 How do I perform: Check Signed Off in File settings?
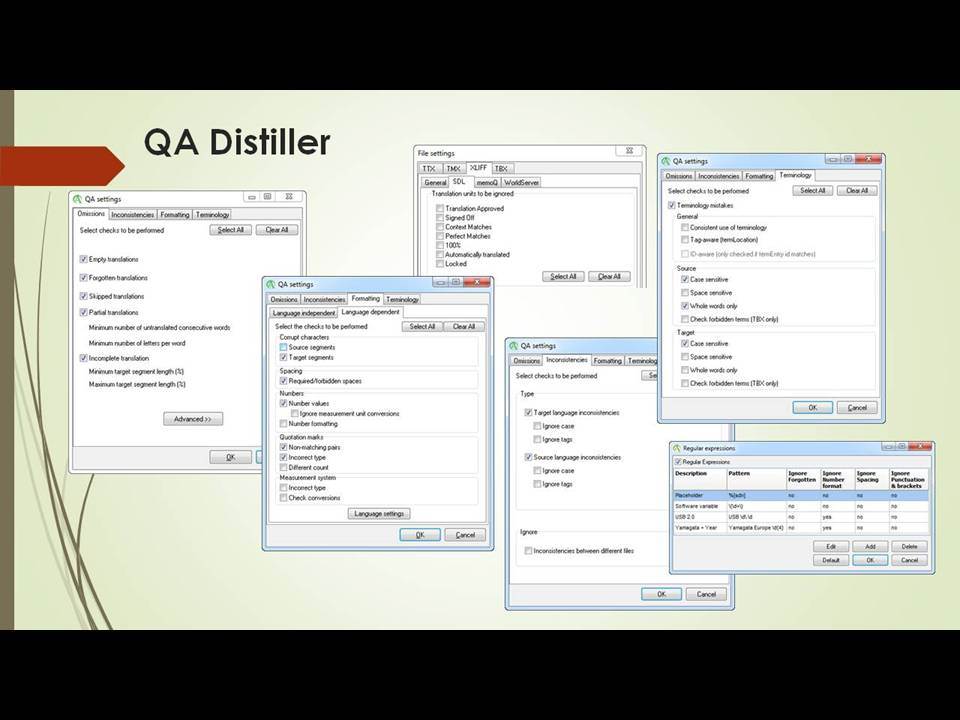[x=440, y=217]
